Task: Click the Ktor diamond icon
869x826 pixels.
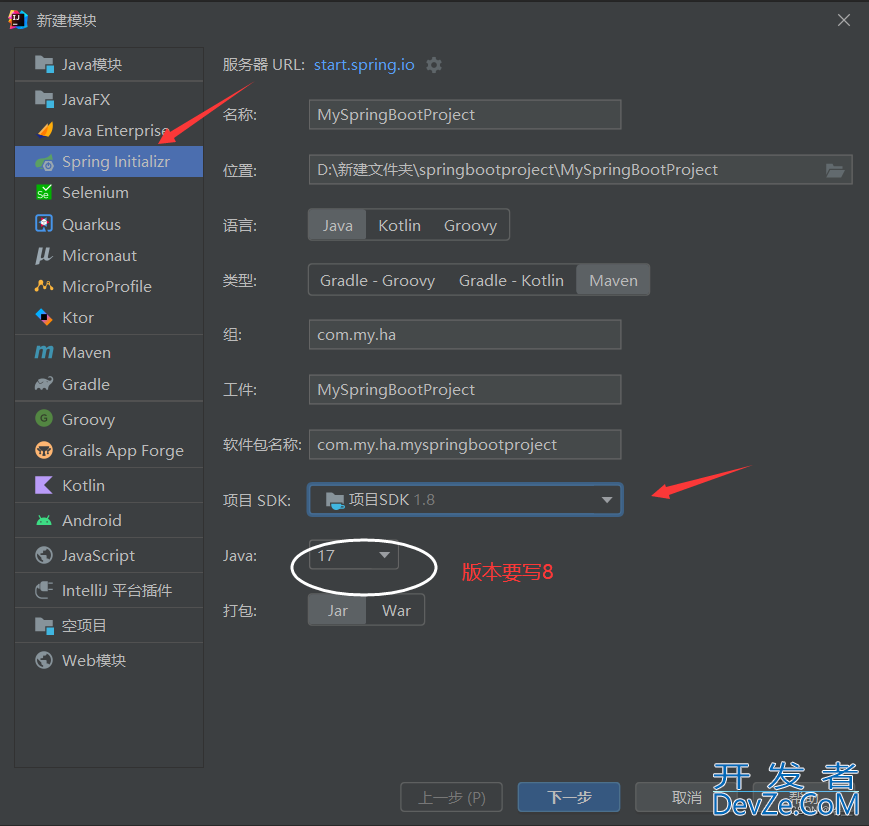Action: (44, 318)
